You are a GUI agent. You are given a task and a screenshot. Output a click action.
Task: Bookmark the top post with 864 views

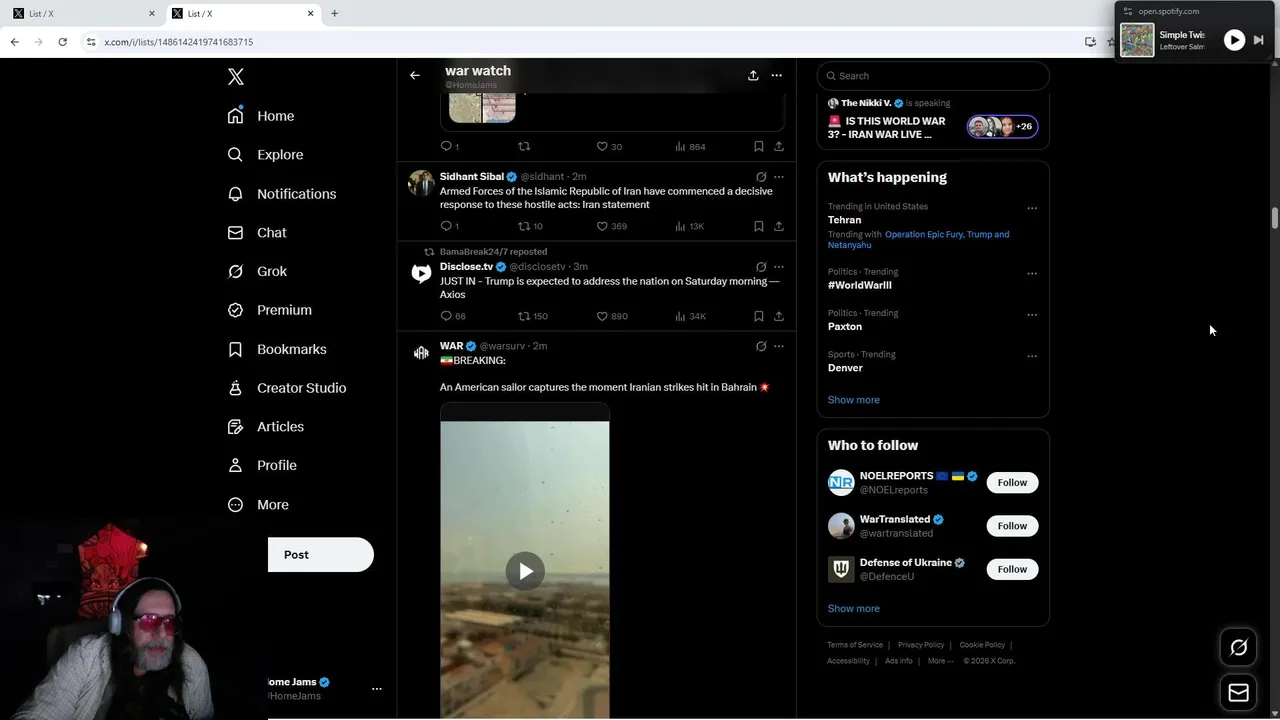(758, 146)
